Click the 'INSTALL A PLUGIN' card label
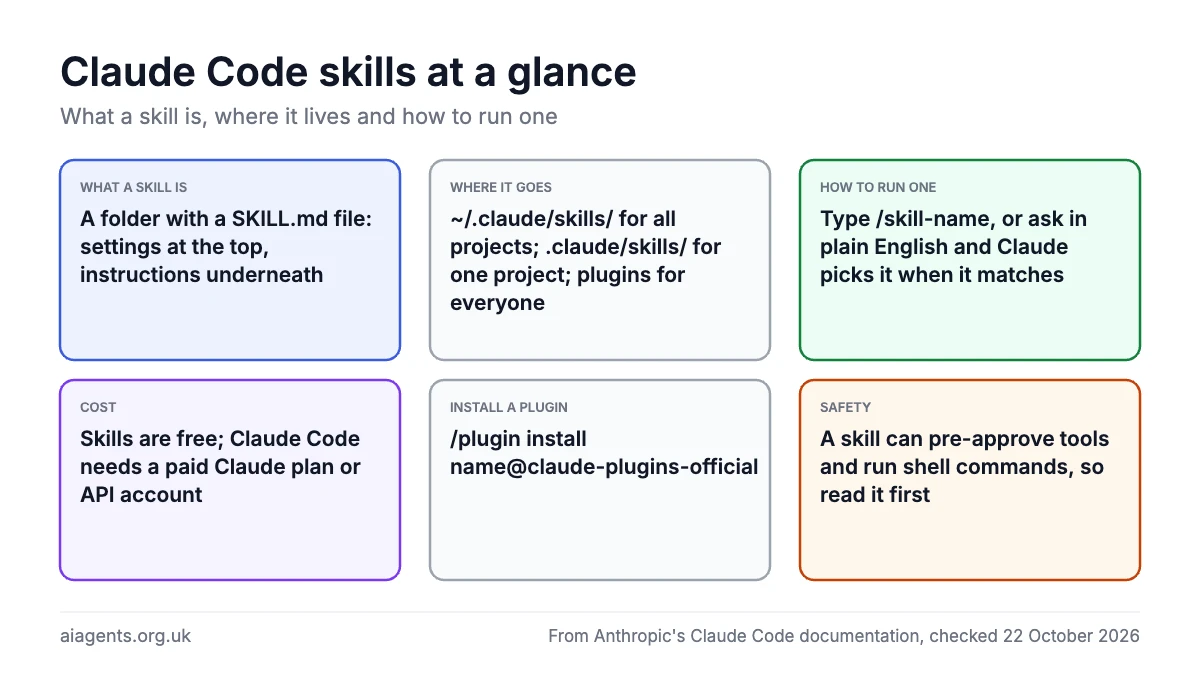Image resolution: width=1200 pixels, height=675 pixels. click(511, 407)
